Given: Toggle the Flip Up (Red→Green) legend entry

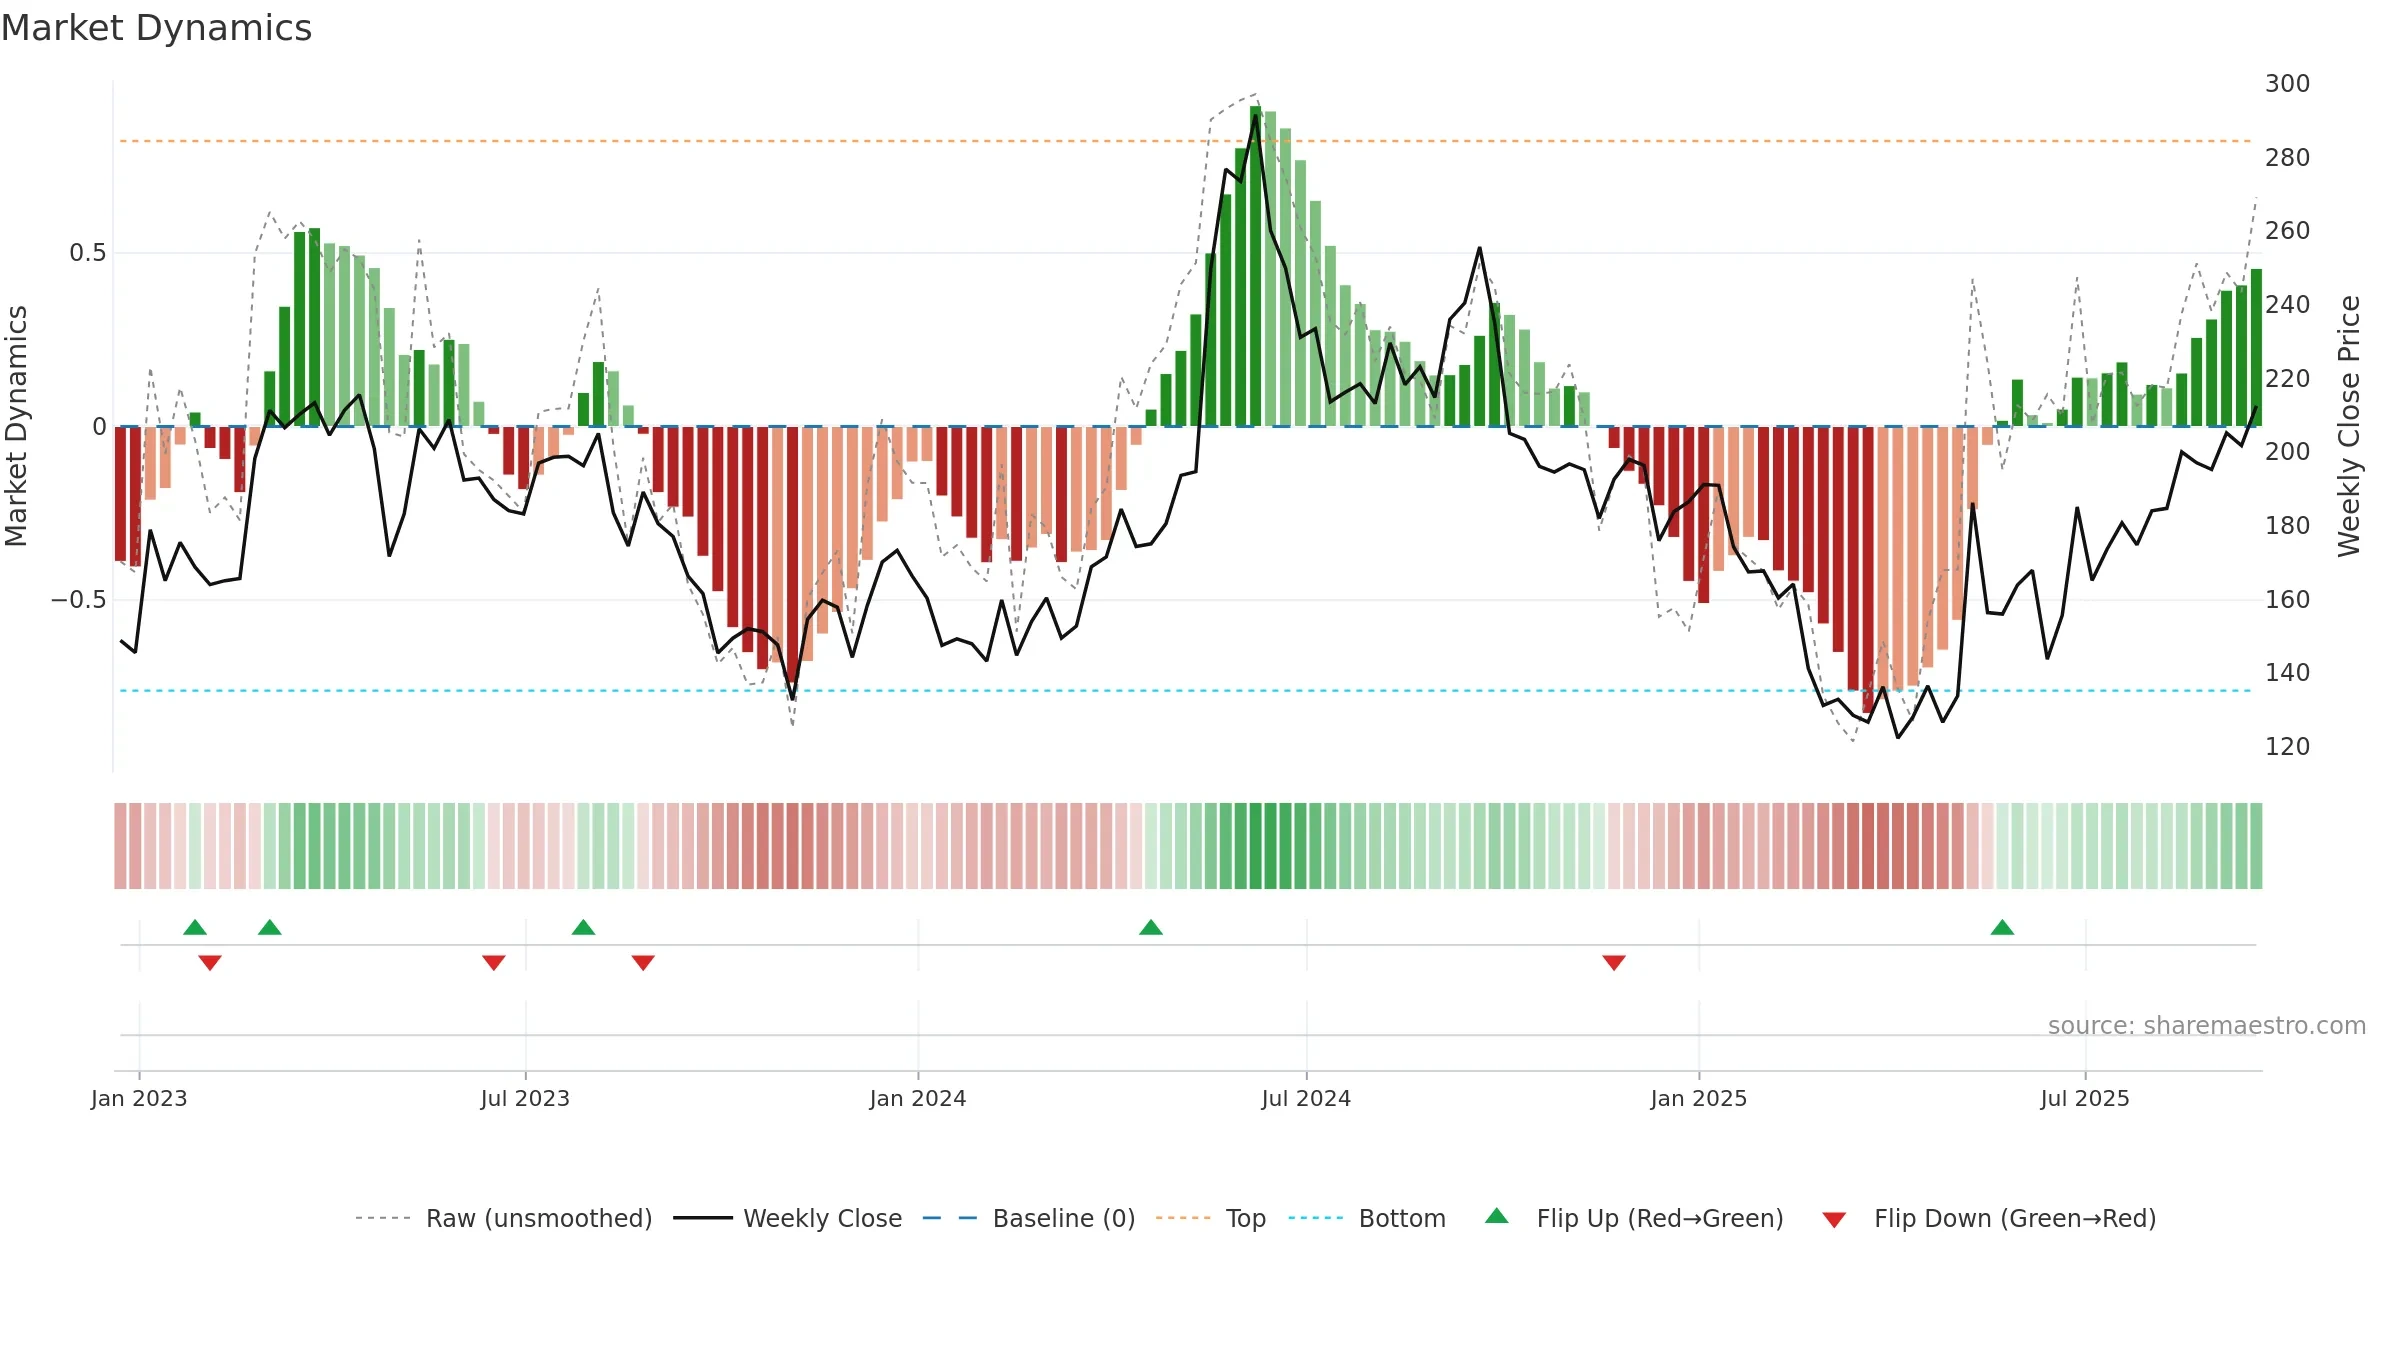Looking at the screenshot, I should coord(1634,1218).
